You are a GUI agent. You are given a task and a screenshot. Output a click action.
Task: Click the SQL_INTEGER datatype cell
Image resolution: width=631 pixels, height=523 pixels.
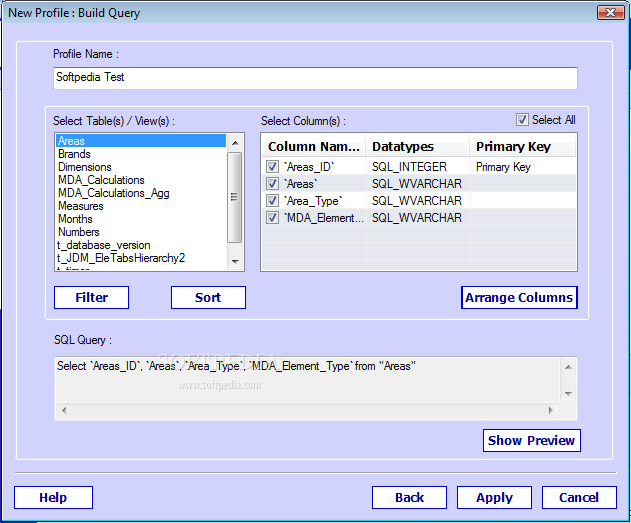[x=418, y=167]
